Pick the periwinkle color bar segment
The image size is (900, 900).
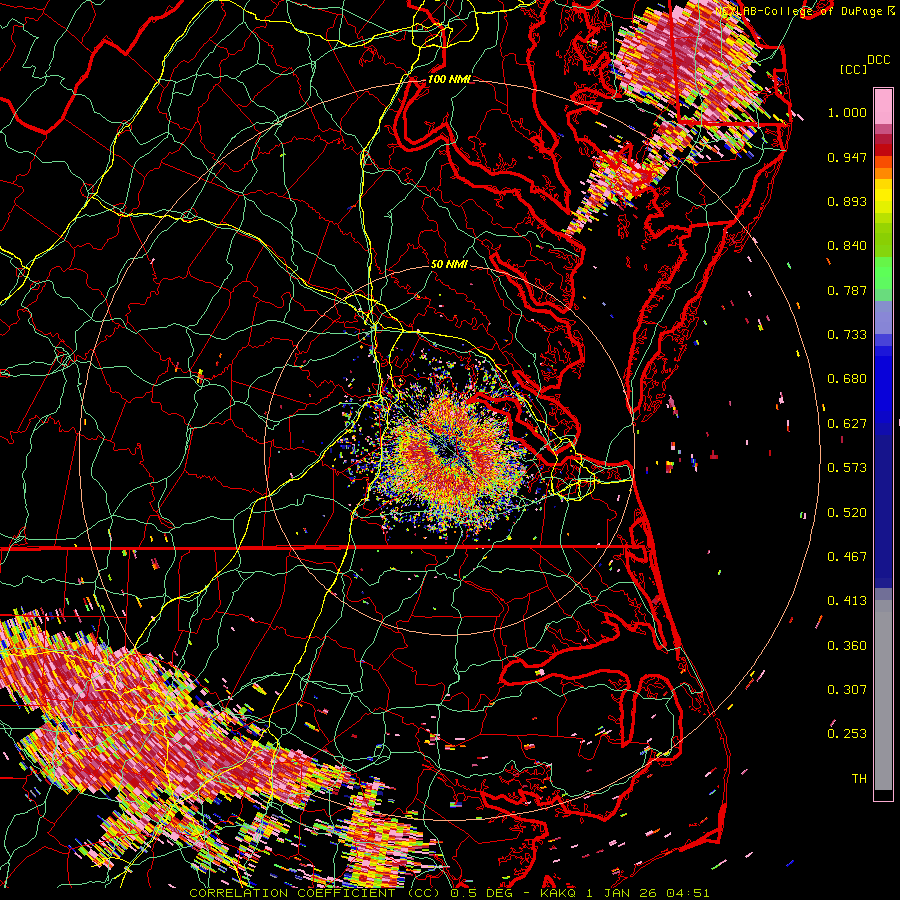click(x=883, y=317)
